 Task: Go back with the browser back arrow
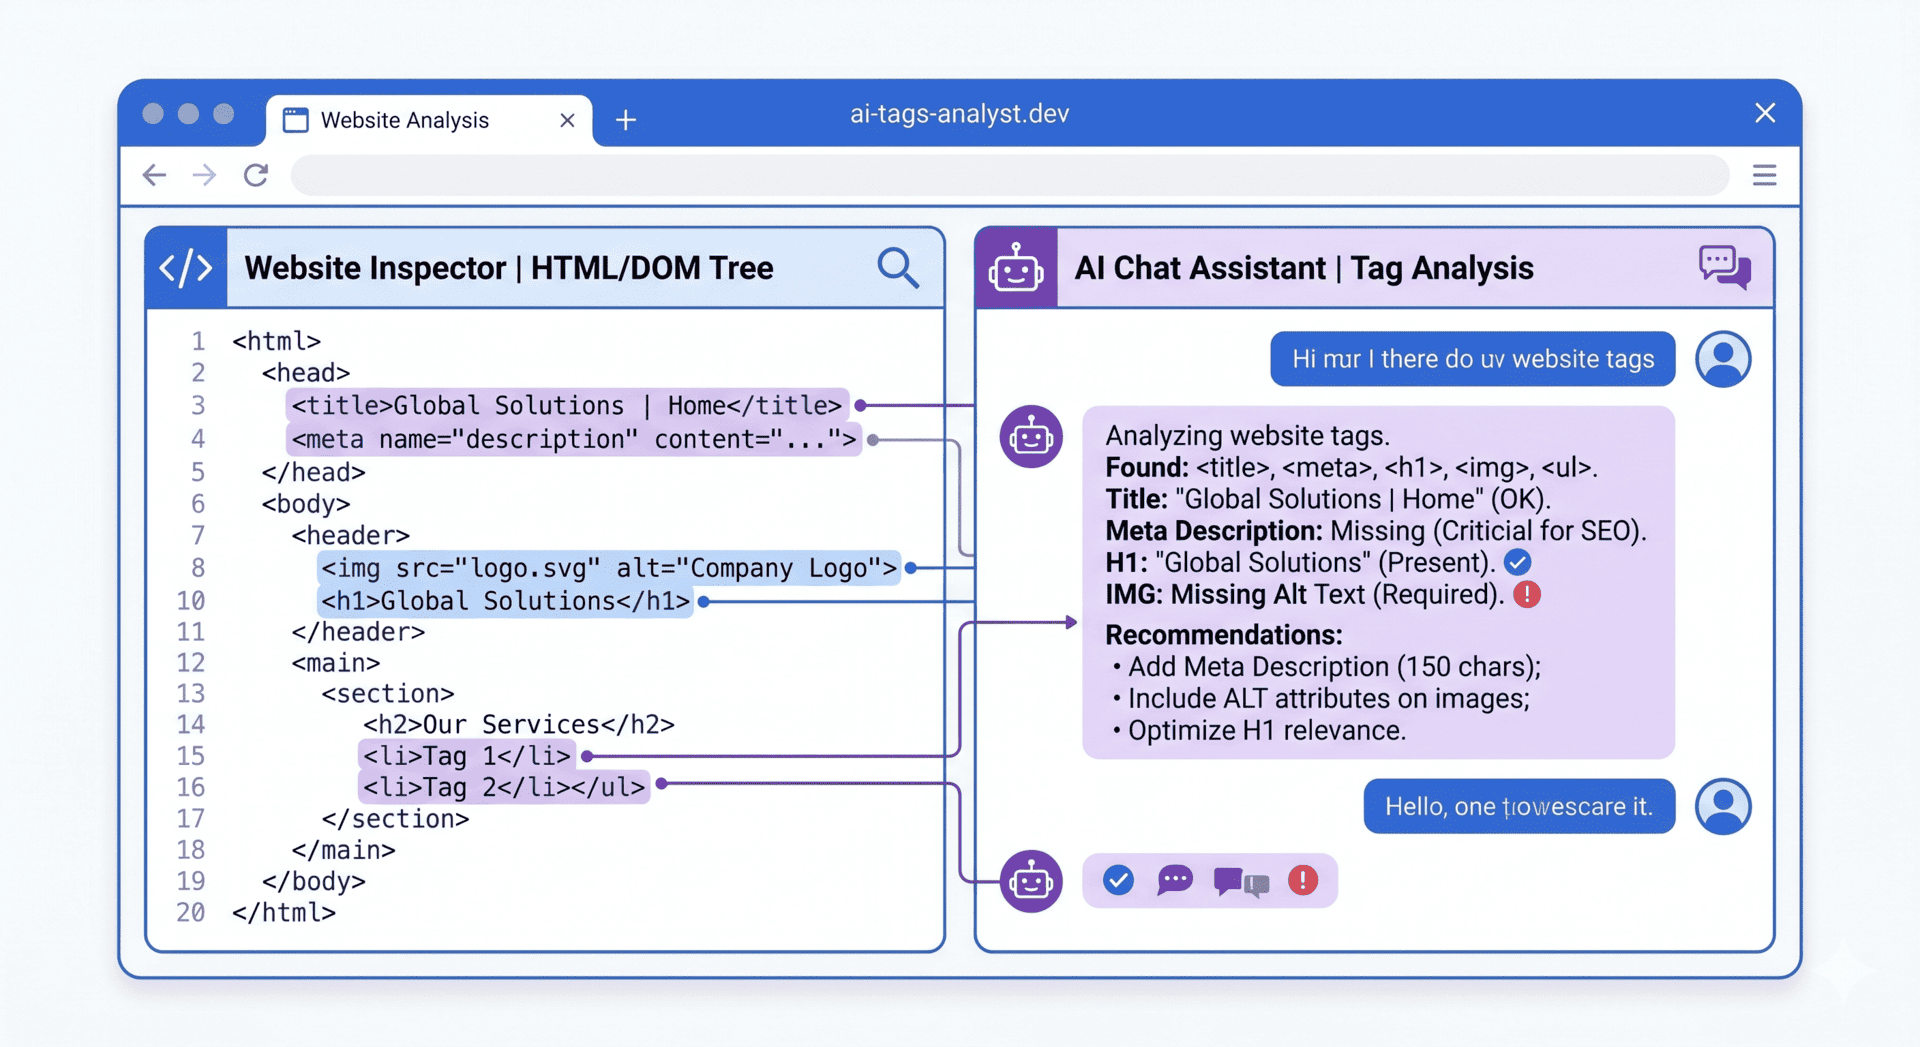tap(154, 176)
